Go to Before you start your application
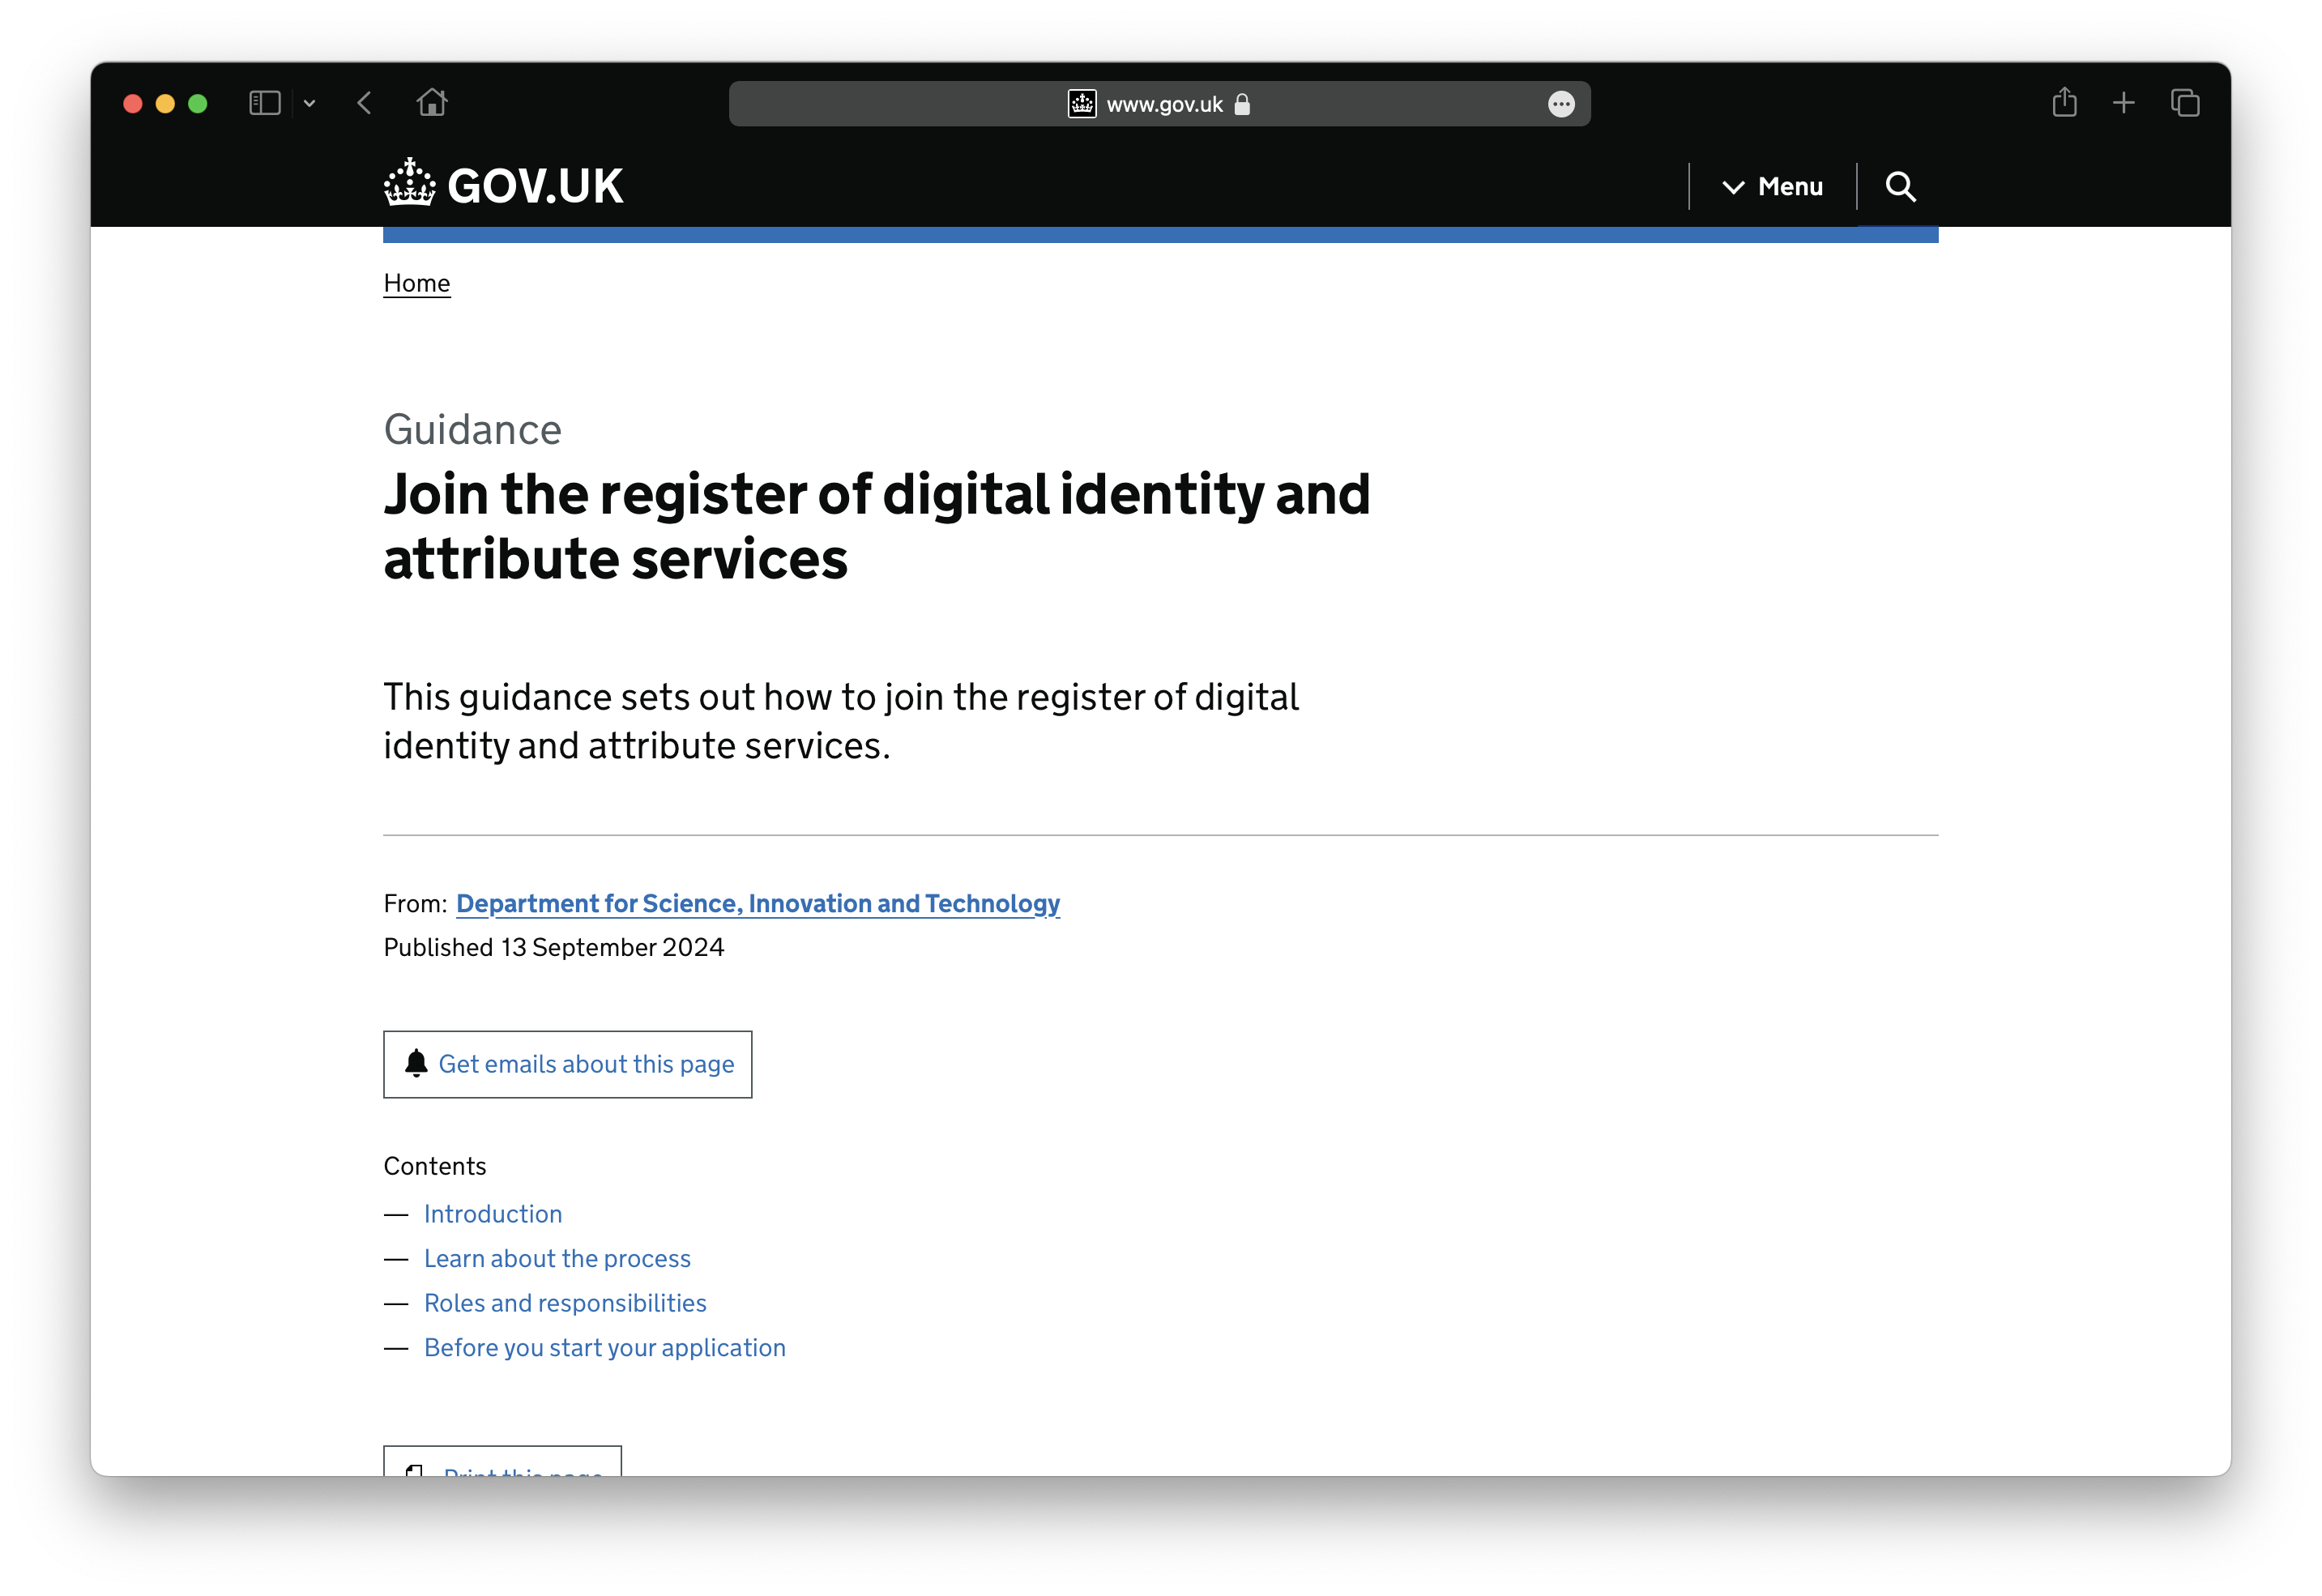This screenshot has height=1596, width=2322. coord(605,1347)
